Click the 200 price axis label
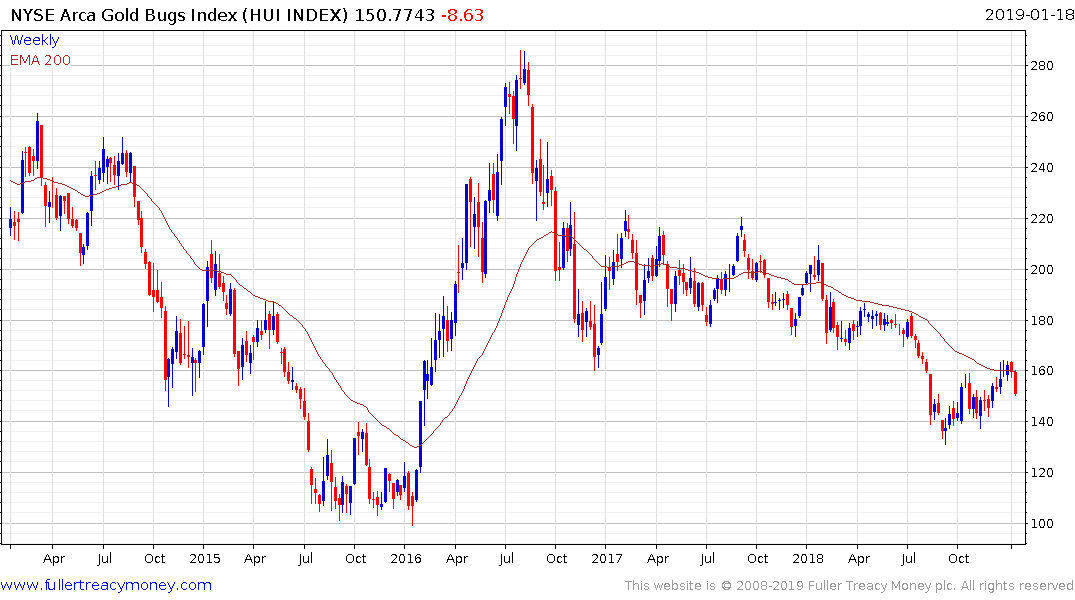Screen dimensions: 1075x600 point(1041,269)
